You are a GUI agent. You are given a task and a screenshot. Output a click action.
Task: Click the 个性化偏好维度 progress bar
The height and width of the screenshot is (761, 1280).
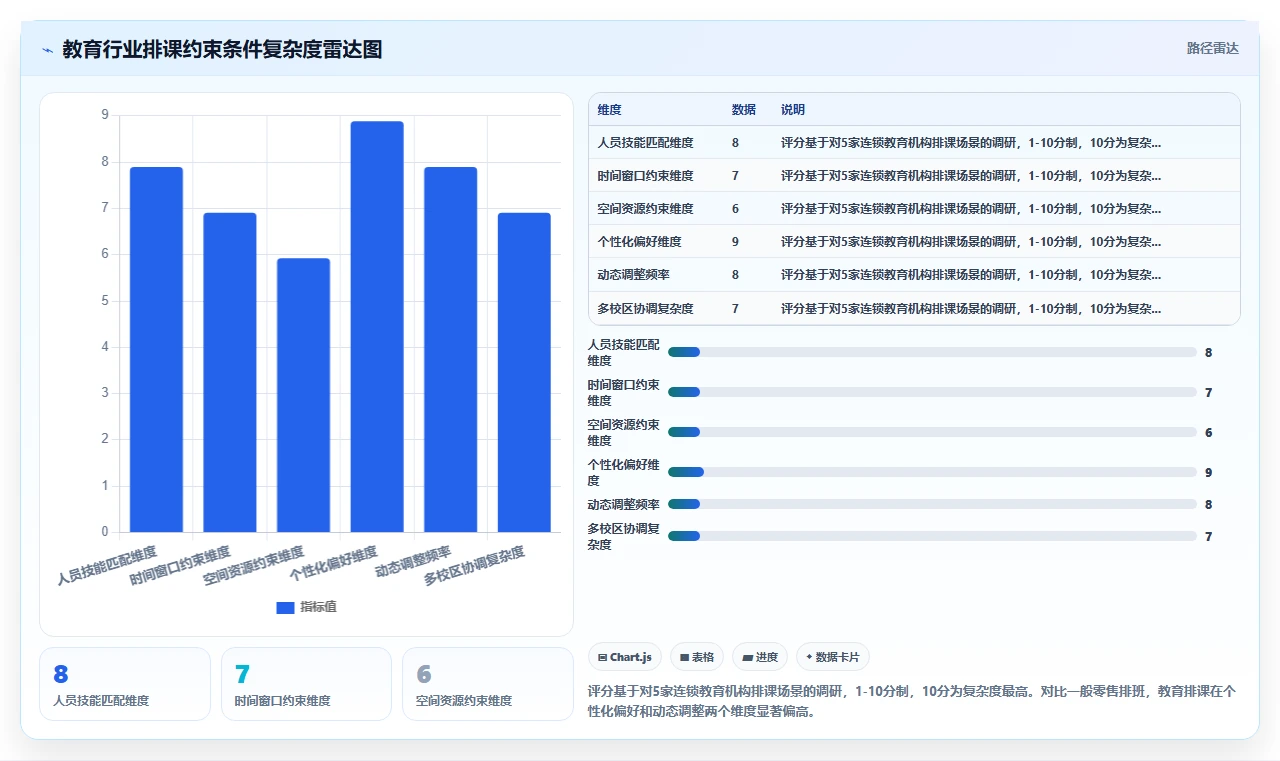pos(932,472)
